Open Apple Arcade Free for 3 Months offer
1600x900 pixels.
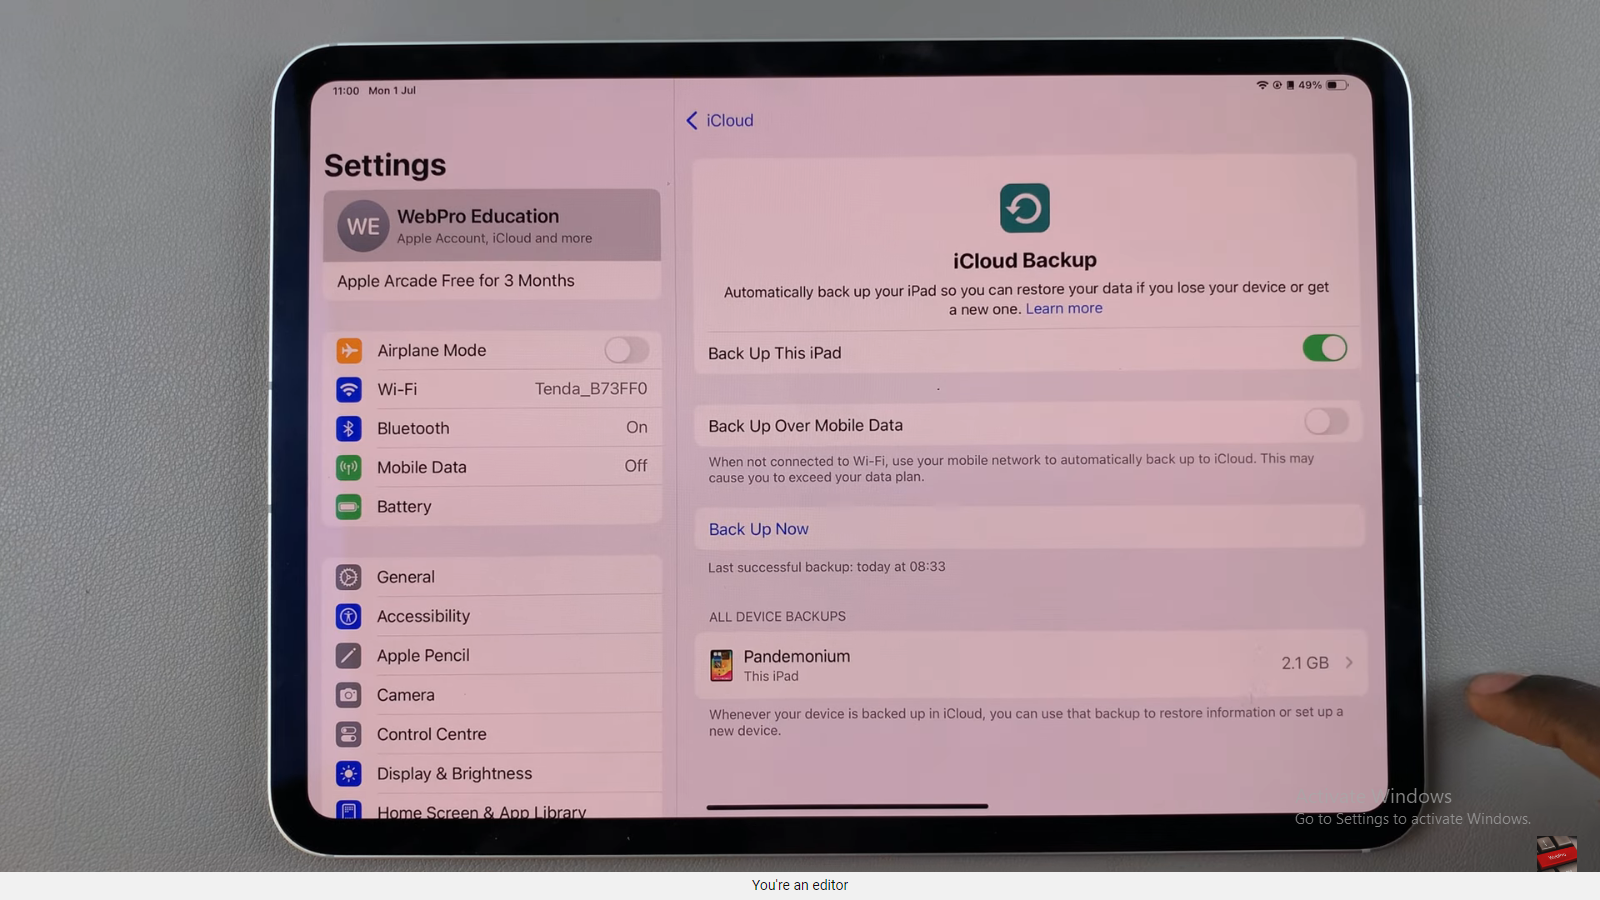(492, 281)
